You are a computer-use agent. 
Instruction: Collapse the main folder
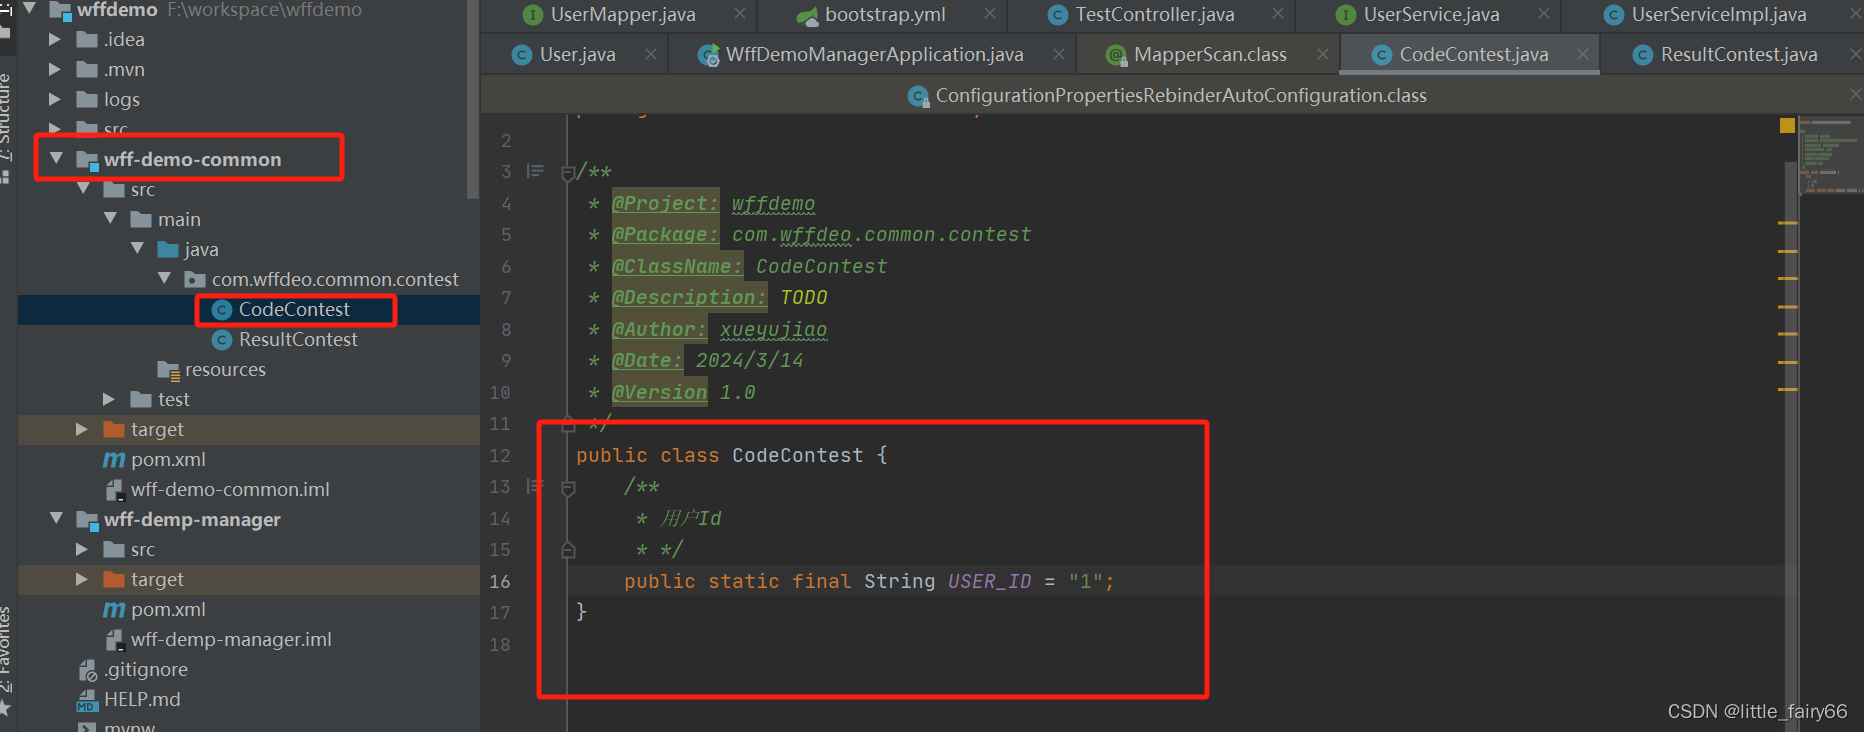pyautogui.click(x=110, y=219)
